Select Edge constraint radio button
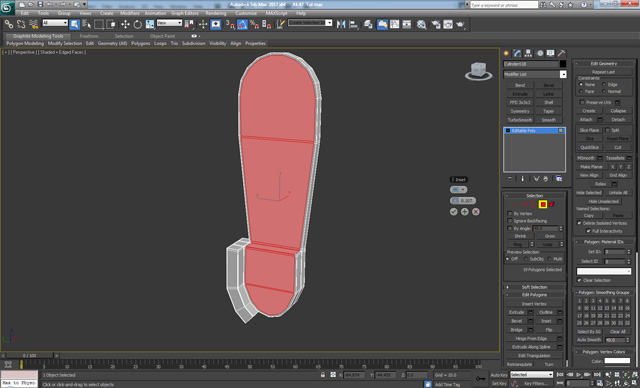The height and width of the screenshot is (388, 640). coord(604,84)
